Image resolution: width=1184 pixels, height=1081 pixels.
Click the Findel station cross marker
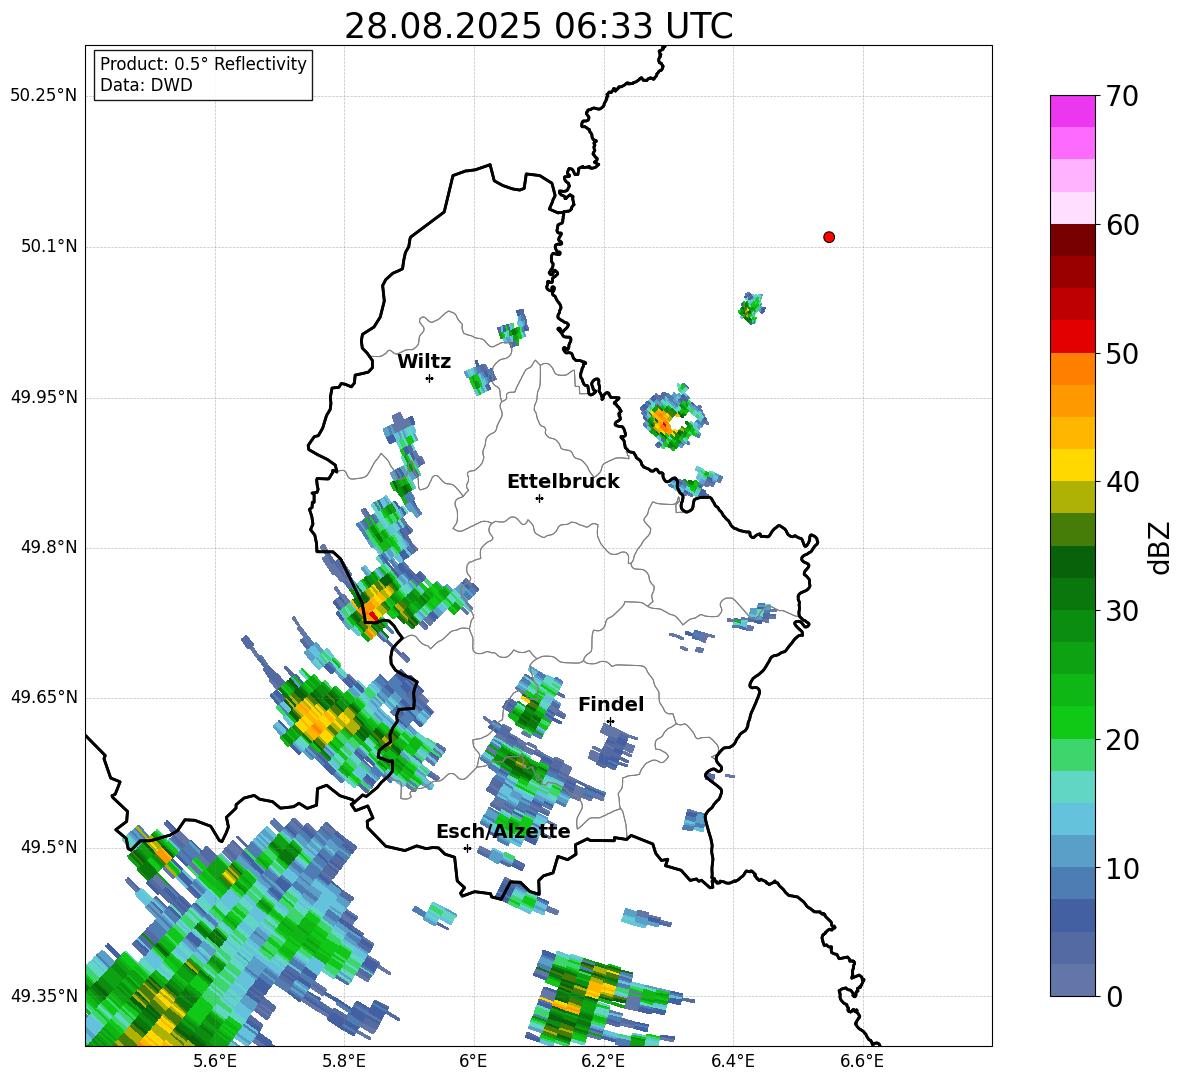click(610, 722)
